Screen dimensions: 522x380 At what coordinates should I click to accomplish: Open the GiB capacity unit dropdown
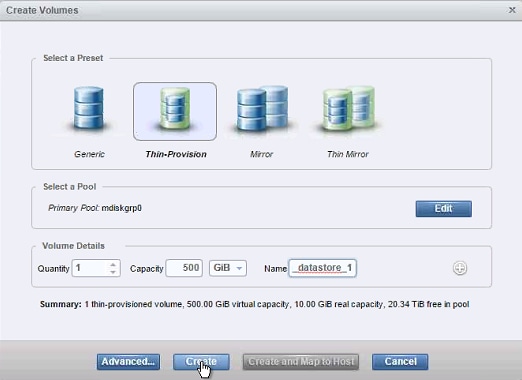coord(228,268)
